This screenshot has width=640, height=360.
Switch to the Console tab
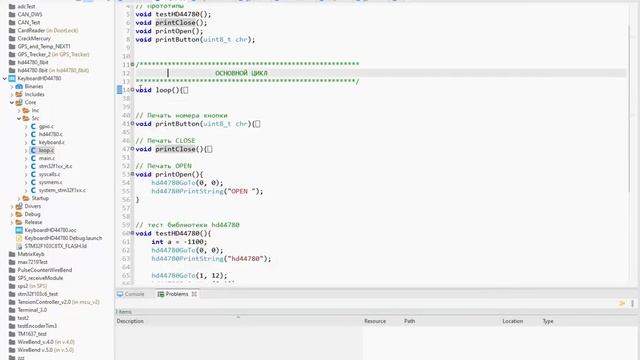pos(131,294)
